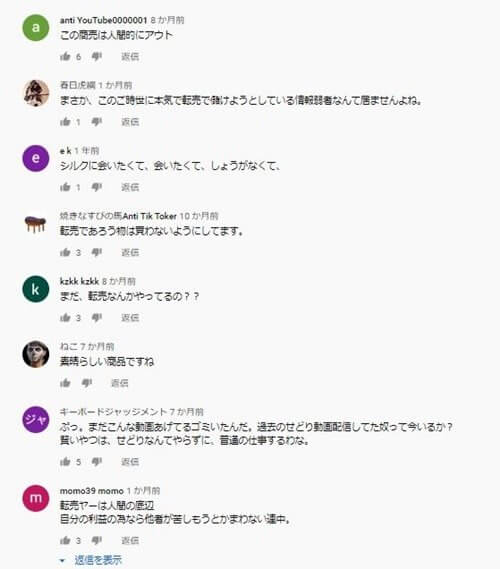
Task: Like the ねこ comment 素晴らしい商品ですね
Action: pos(65,383)
